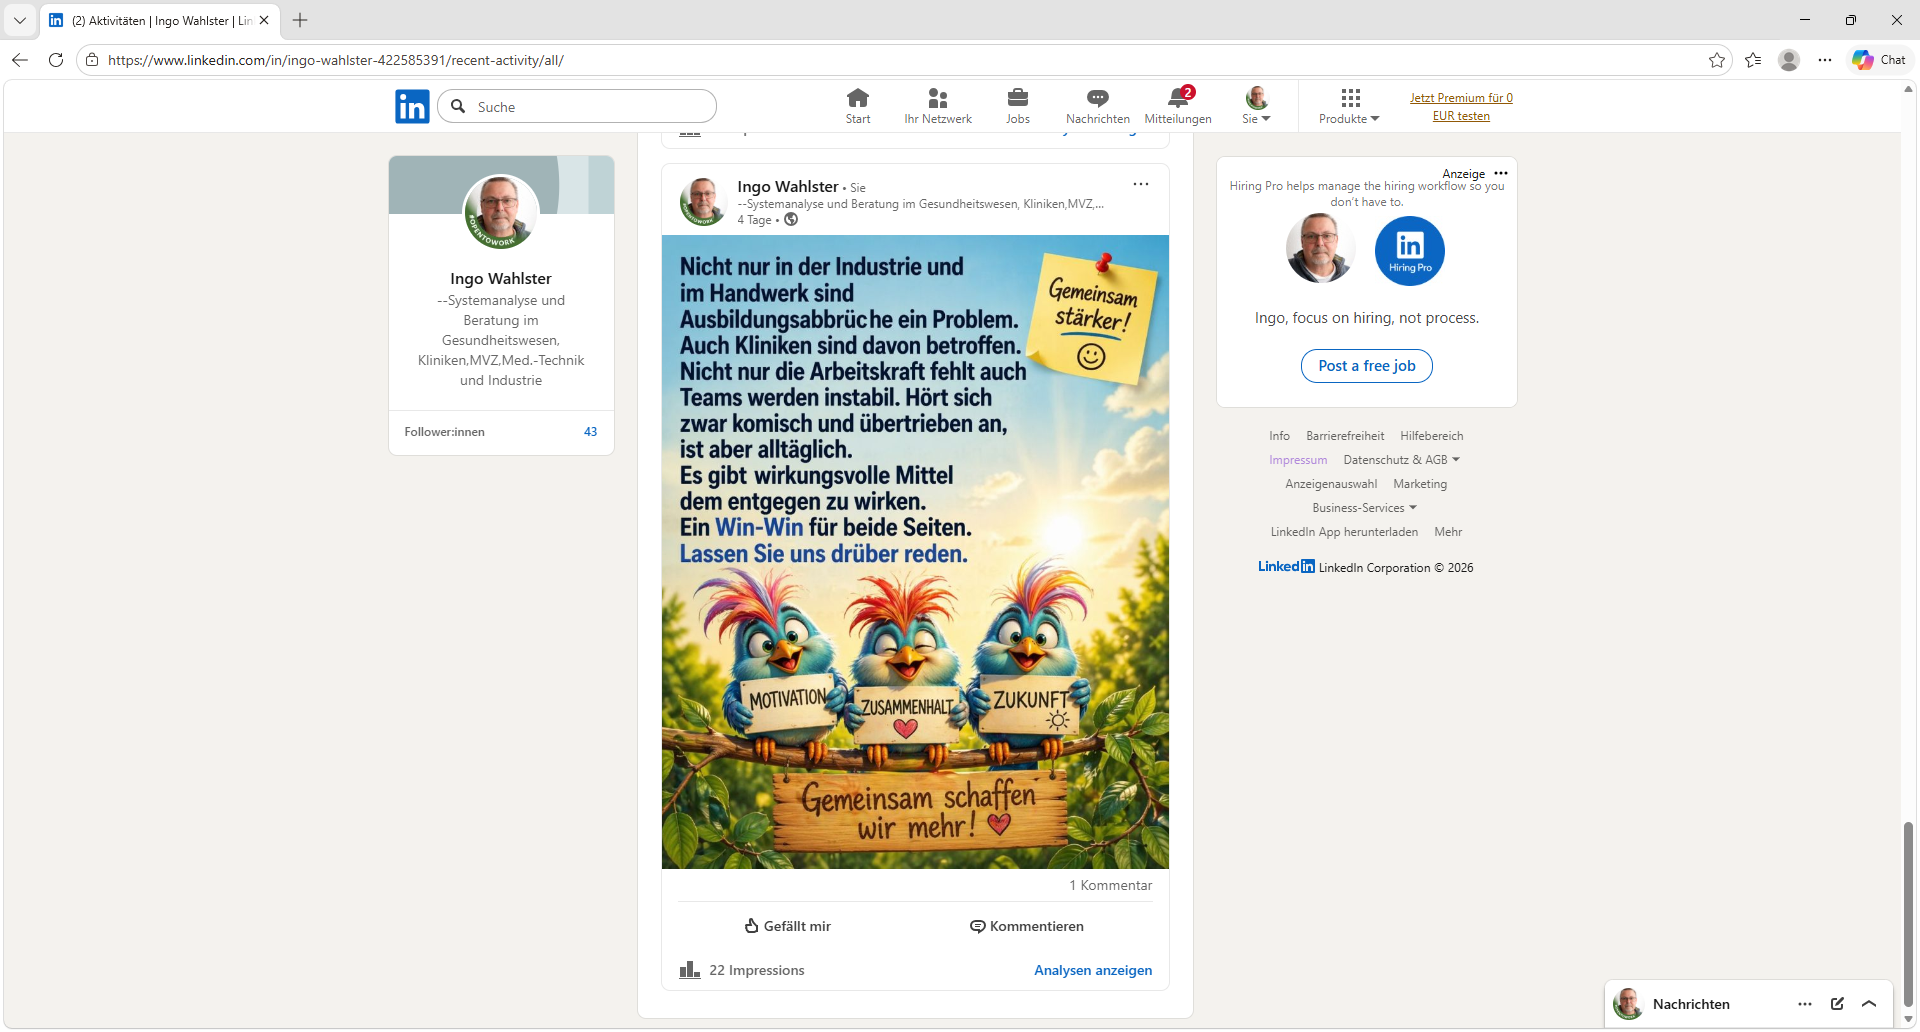Click the browser address bar URL
Image resolution: width=1920 pixels, height=1032 pixels.
pyautogui.click(x=336, y=60)
